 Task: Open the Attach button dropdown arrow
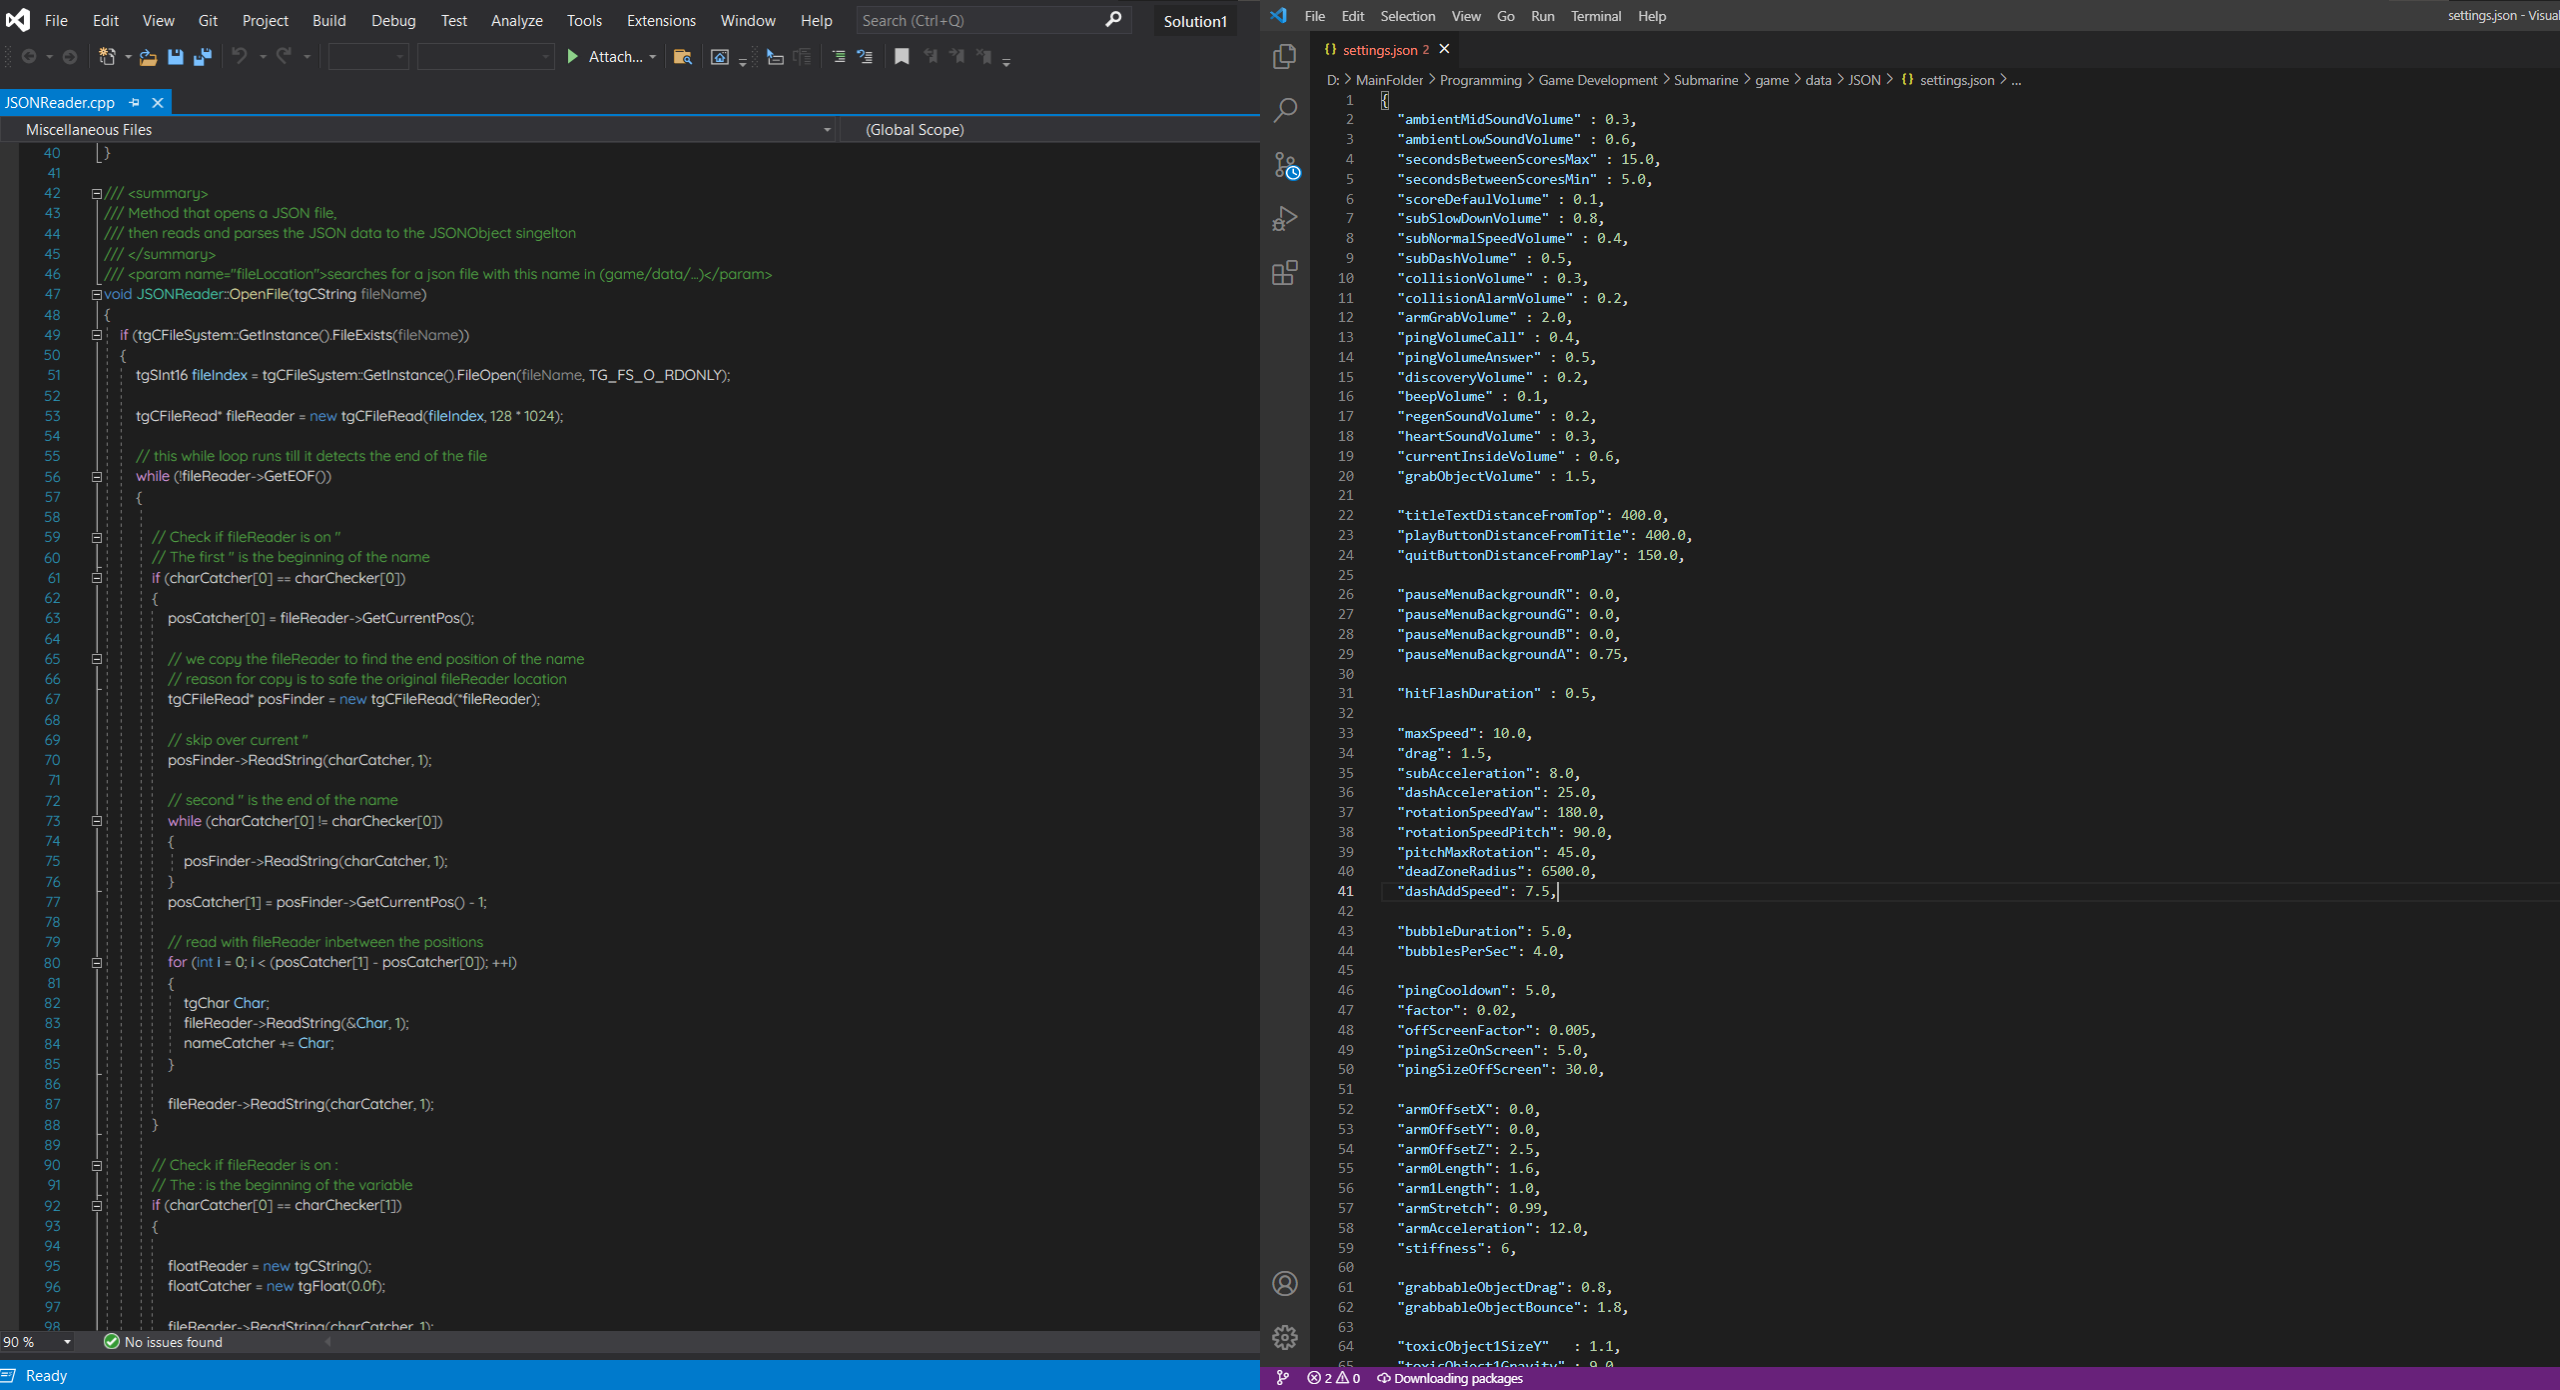pos(653,57)
